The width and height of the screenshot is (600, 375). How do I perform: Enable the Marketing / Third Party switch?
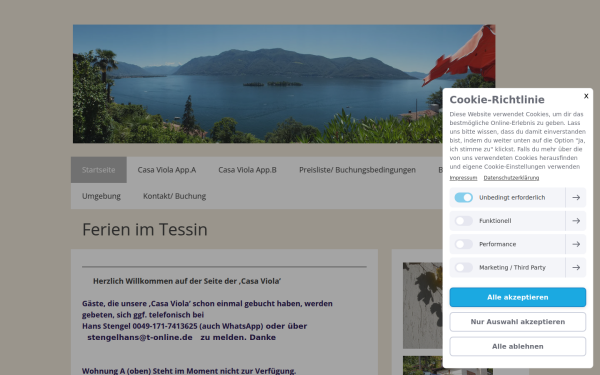[x=463, y=267]
